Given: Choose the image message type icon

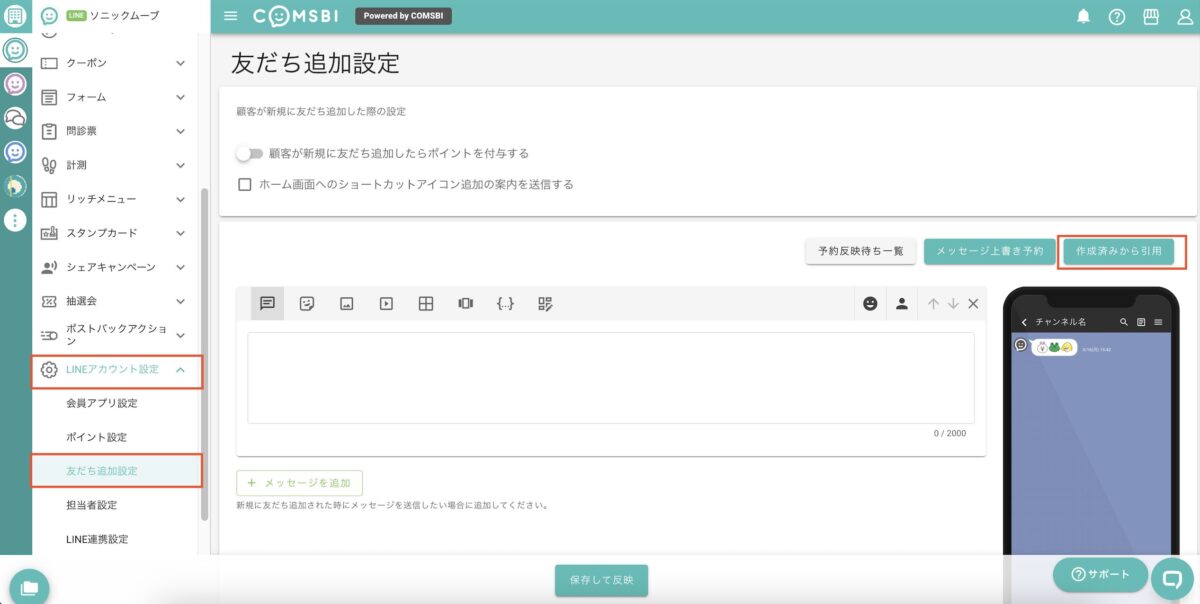Looking at the screenshot, I should click(346, 304).
